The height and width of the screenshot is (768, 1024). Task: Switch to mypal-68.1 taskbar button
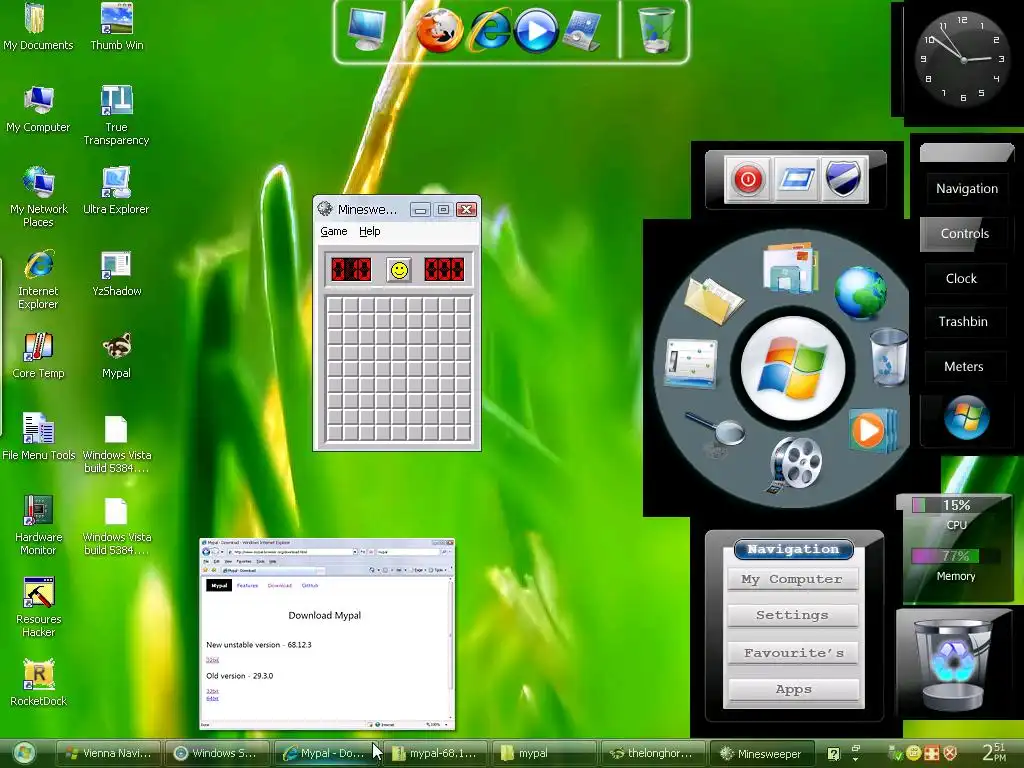point(436,753)
